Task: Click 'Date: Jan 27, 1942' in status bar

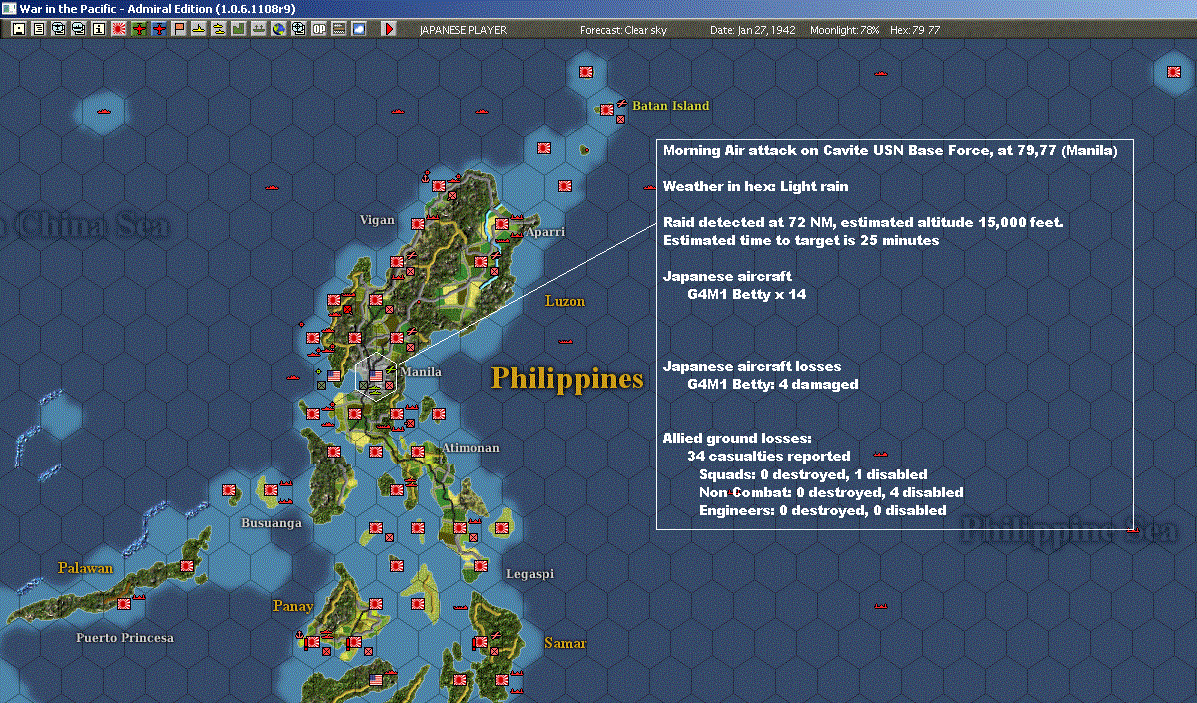Action: click(753, 30)
